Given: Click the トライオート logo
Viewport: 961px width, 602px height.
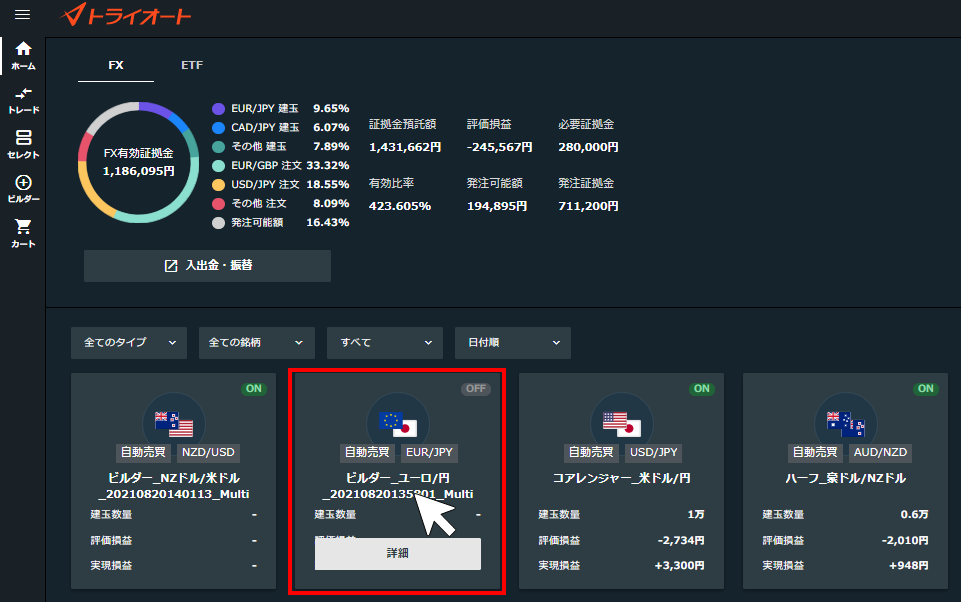Looking at the screenshot, I should point(126,15).
